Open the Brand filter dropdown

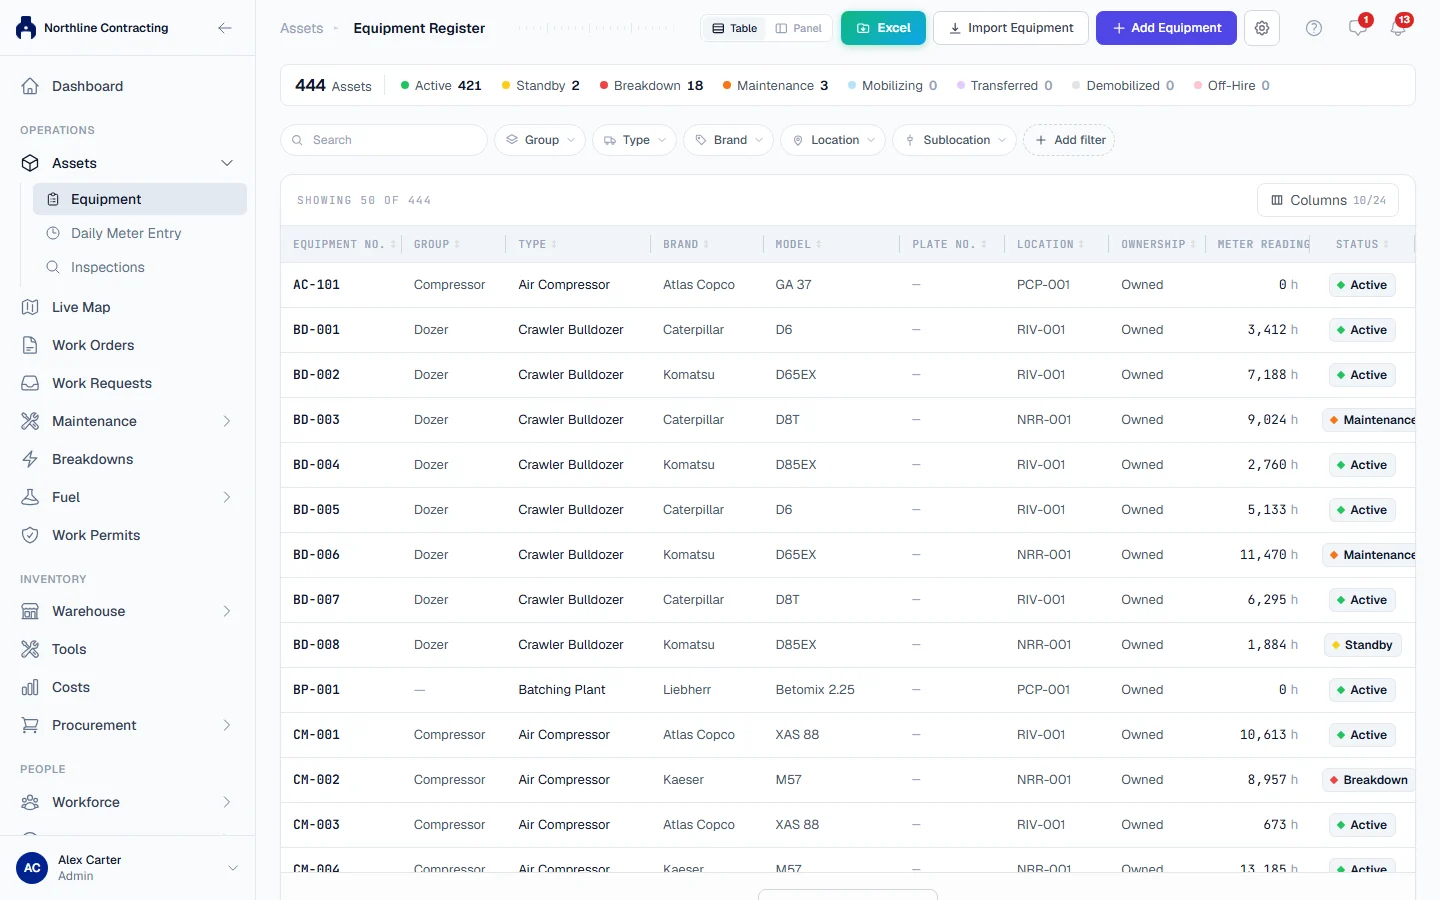coord(729,140)
